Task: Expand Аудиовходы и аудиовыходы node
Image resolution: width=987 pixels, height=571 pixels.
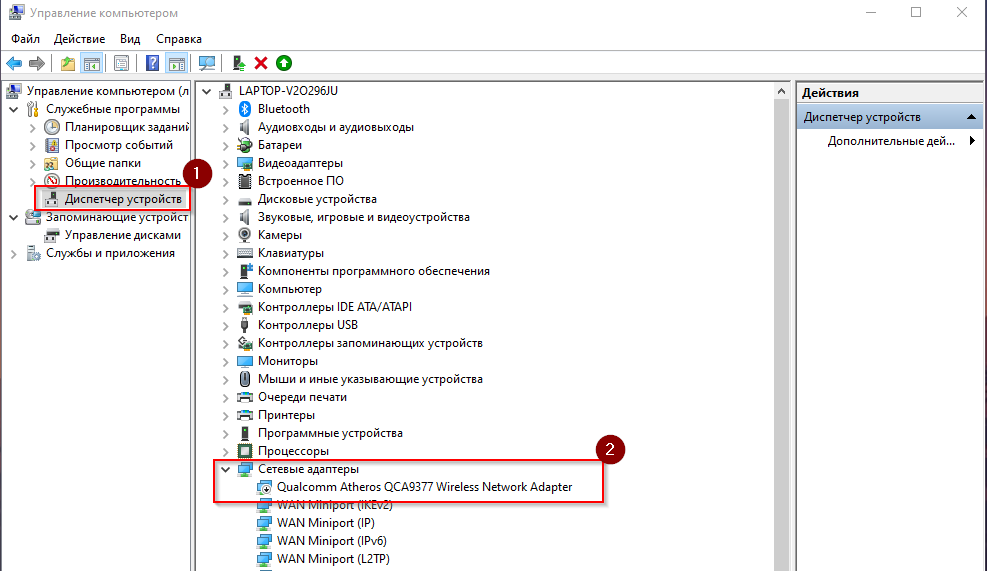Action: tap(225, 127)
